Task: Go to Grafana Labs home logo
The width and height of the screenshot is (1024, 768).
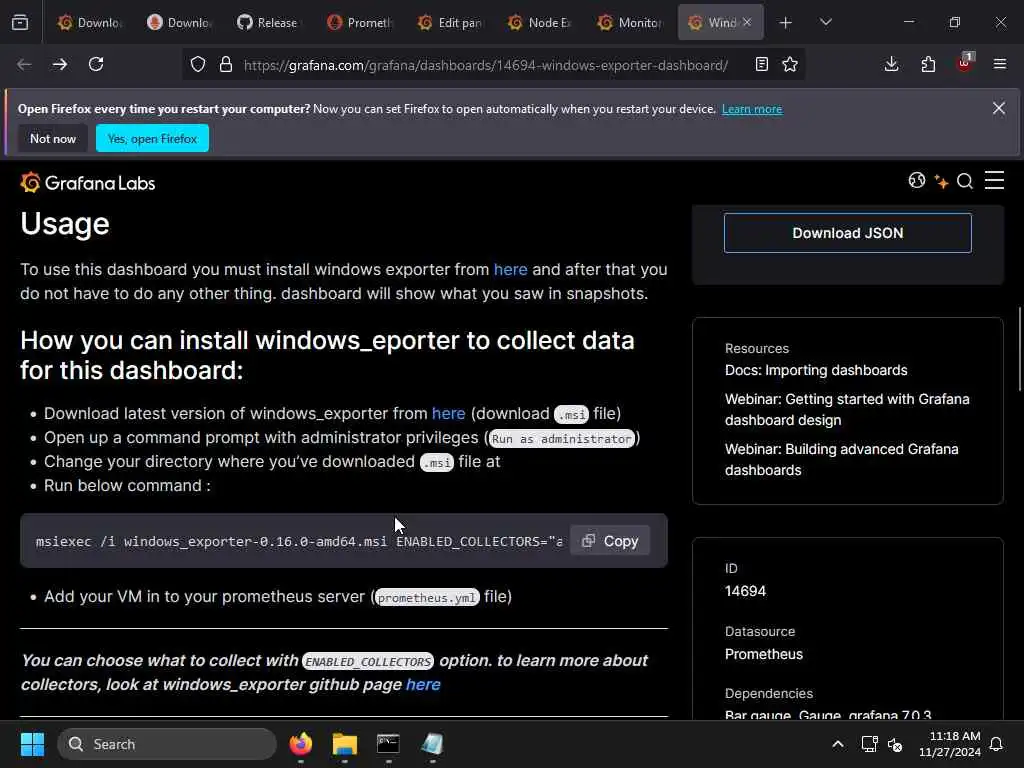Action: 88,183
